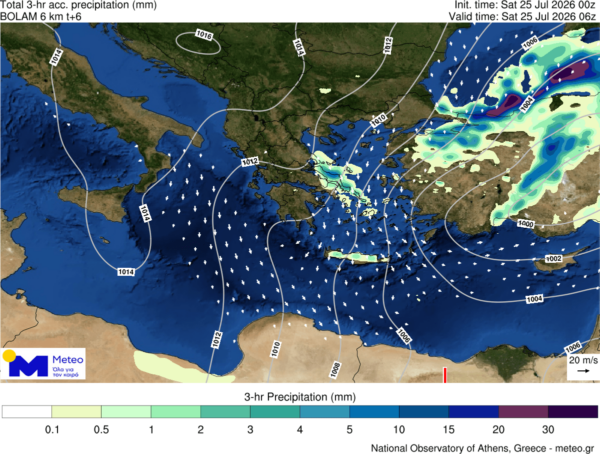Click the blue 5-10 mm legend swatch
Screen dimensions: 600x454
click(374, 412)
